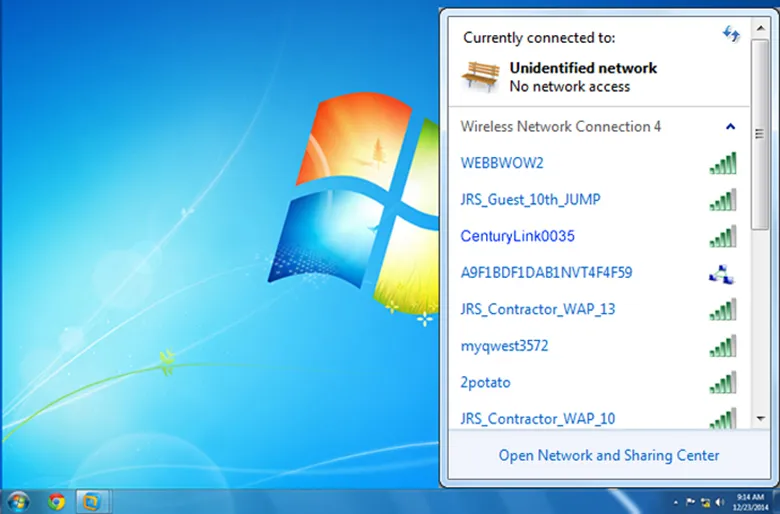
Task: Click signal strength icon beside 2potato
Action: pyautogui.click(x=722, y=383)
